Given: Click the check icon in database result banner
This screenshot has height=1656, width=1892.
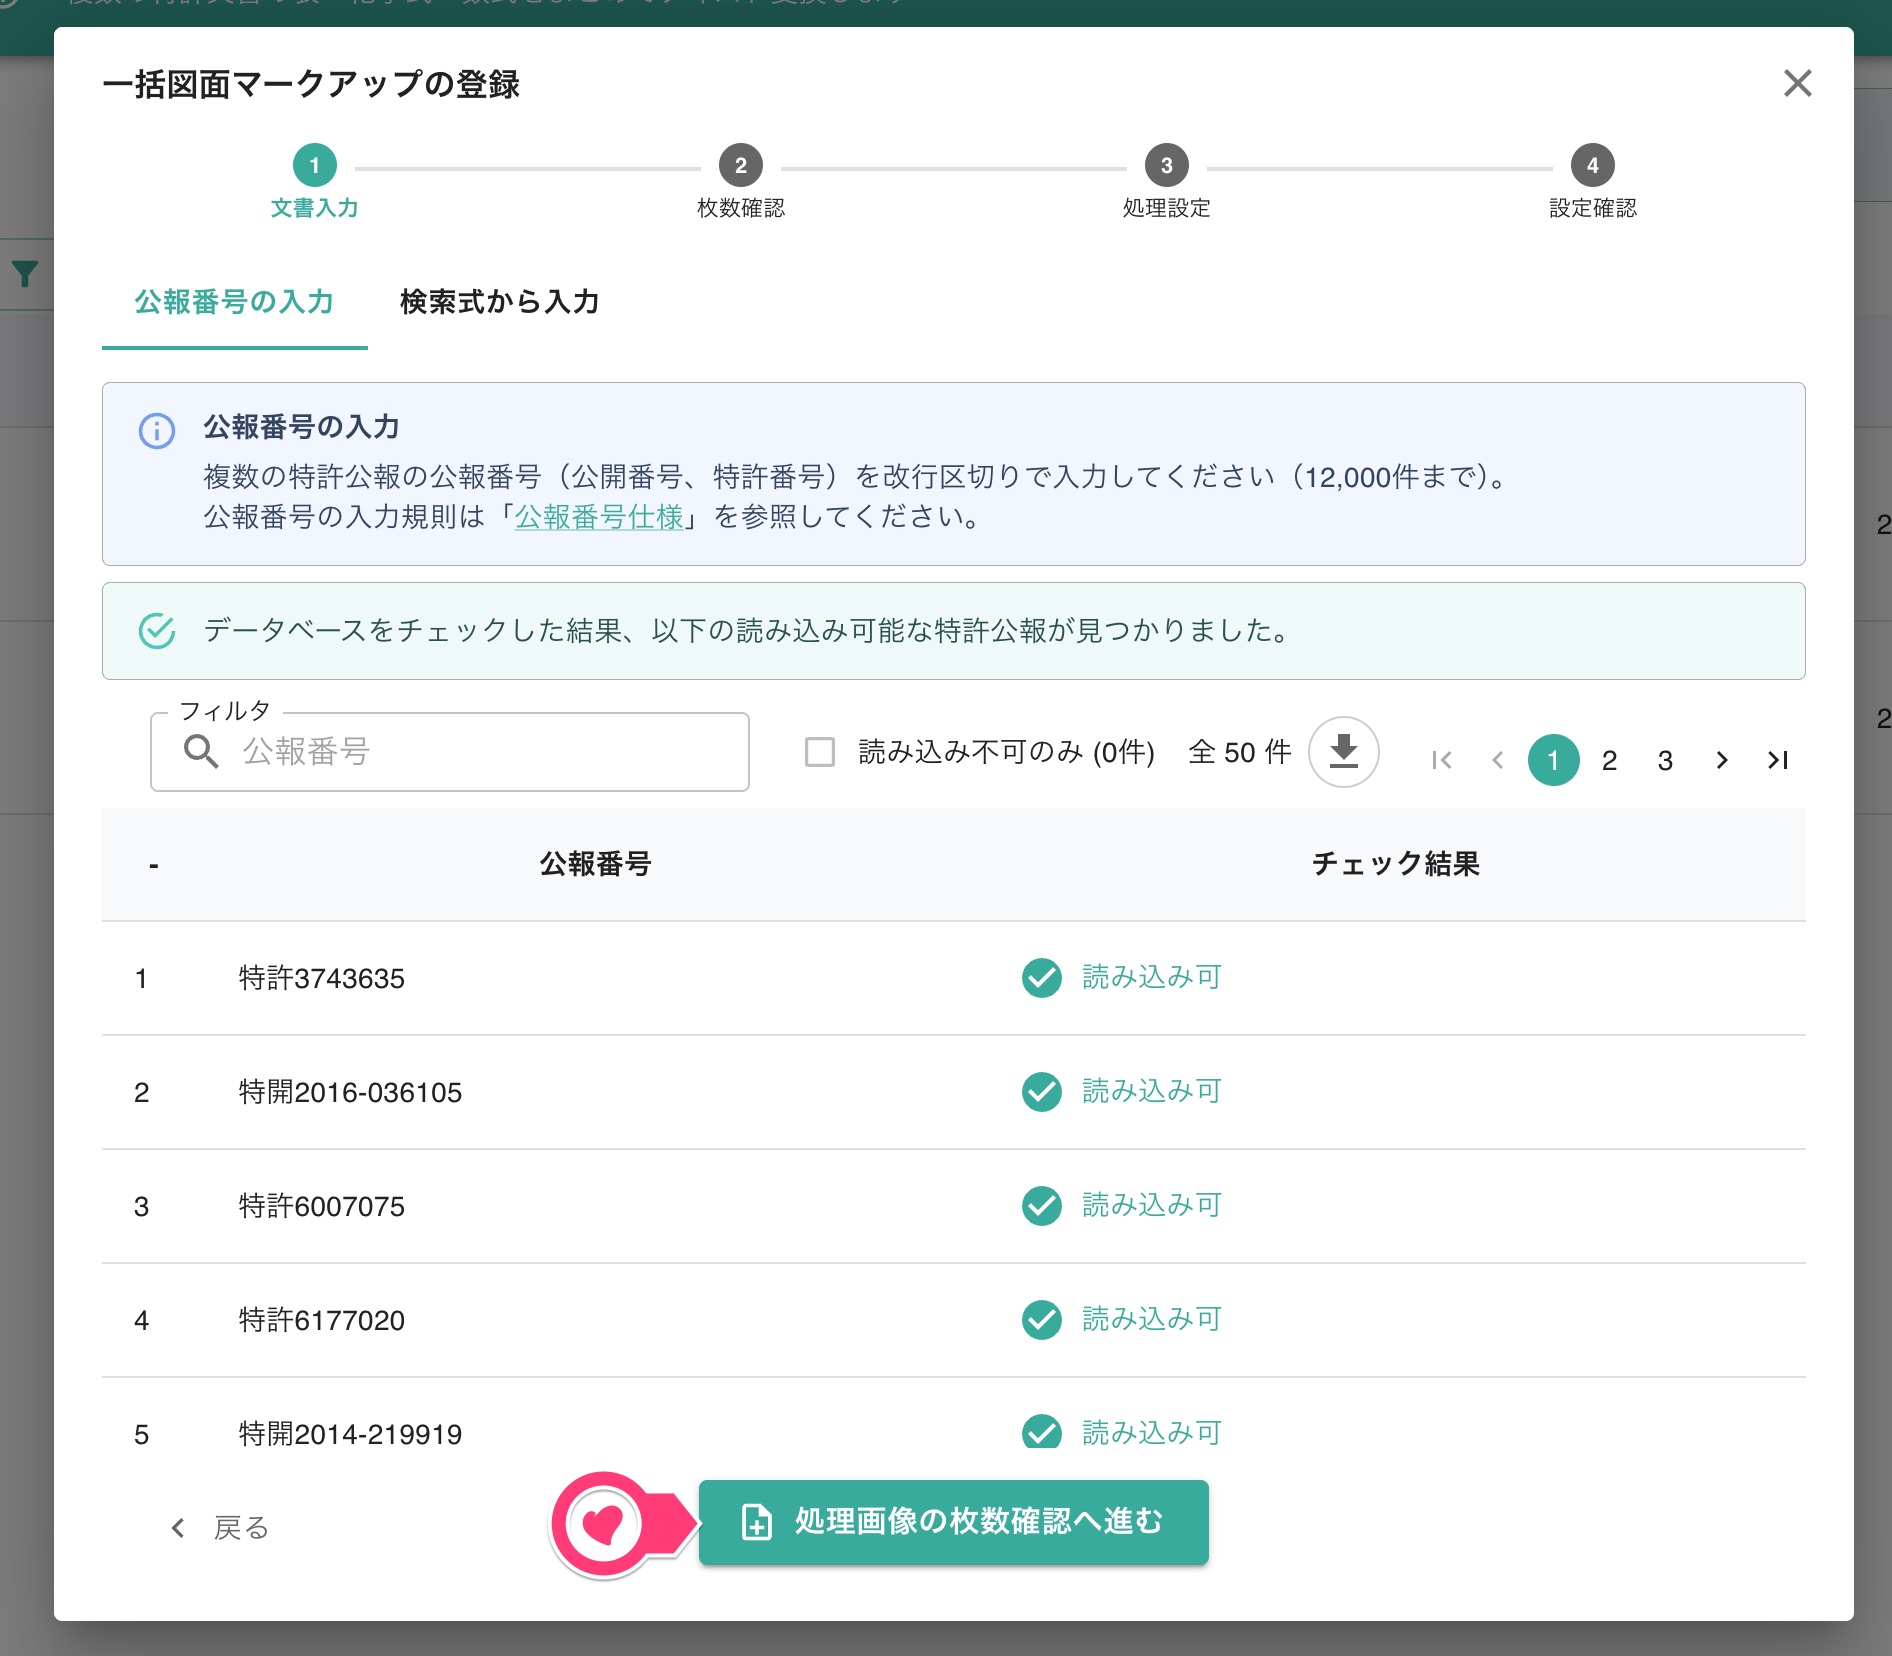Looking at the screenshot, I should (x=157, y=631).
